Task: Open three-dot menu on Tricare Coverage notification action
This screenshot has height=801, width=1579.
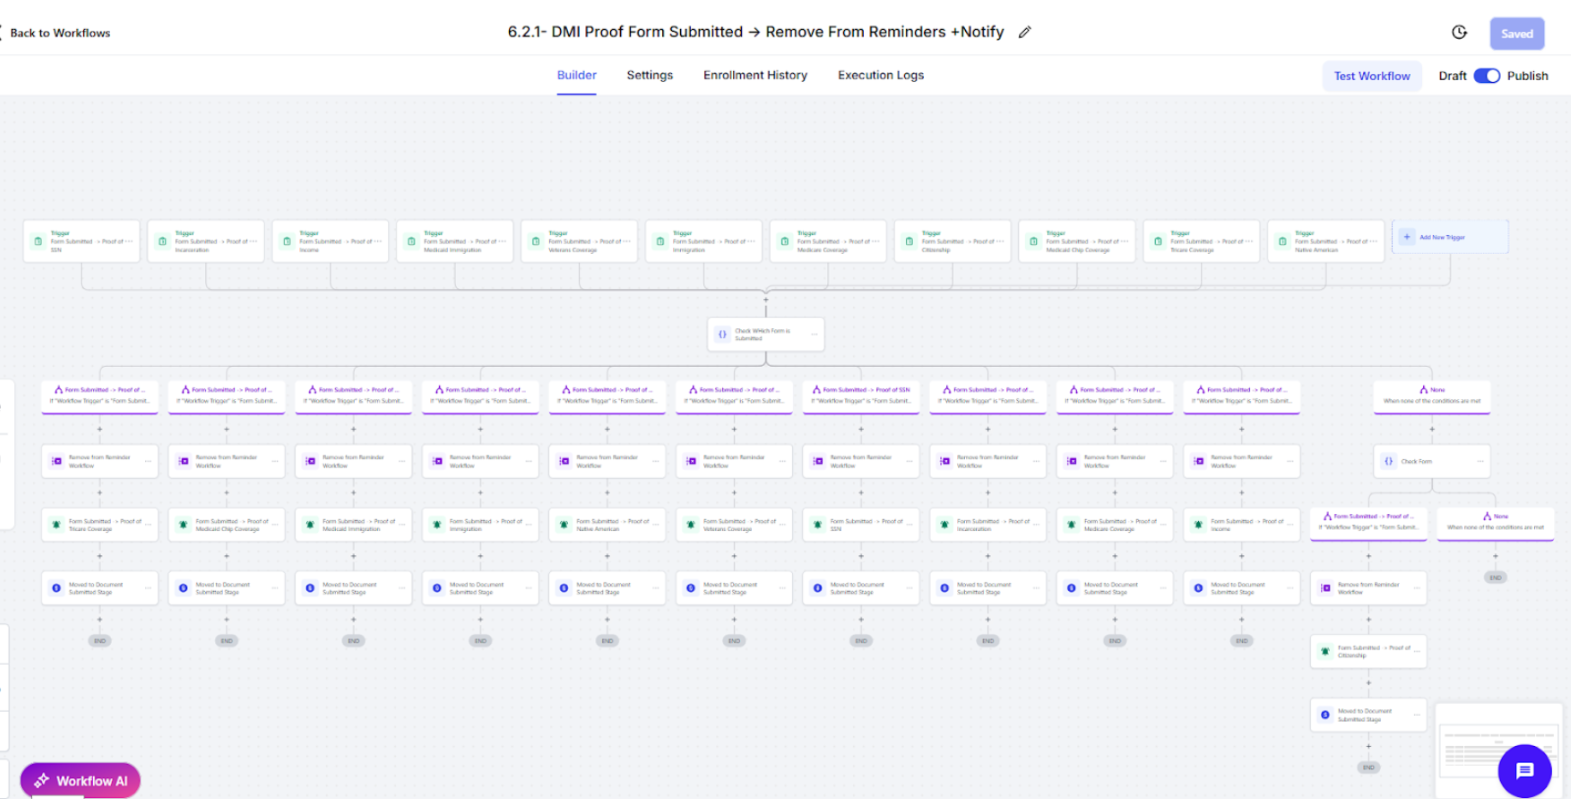Action: coord(150,526)
